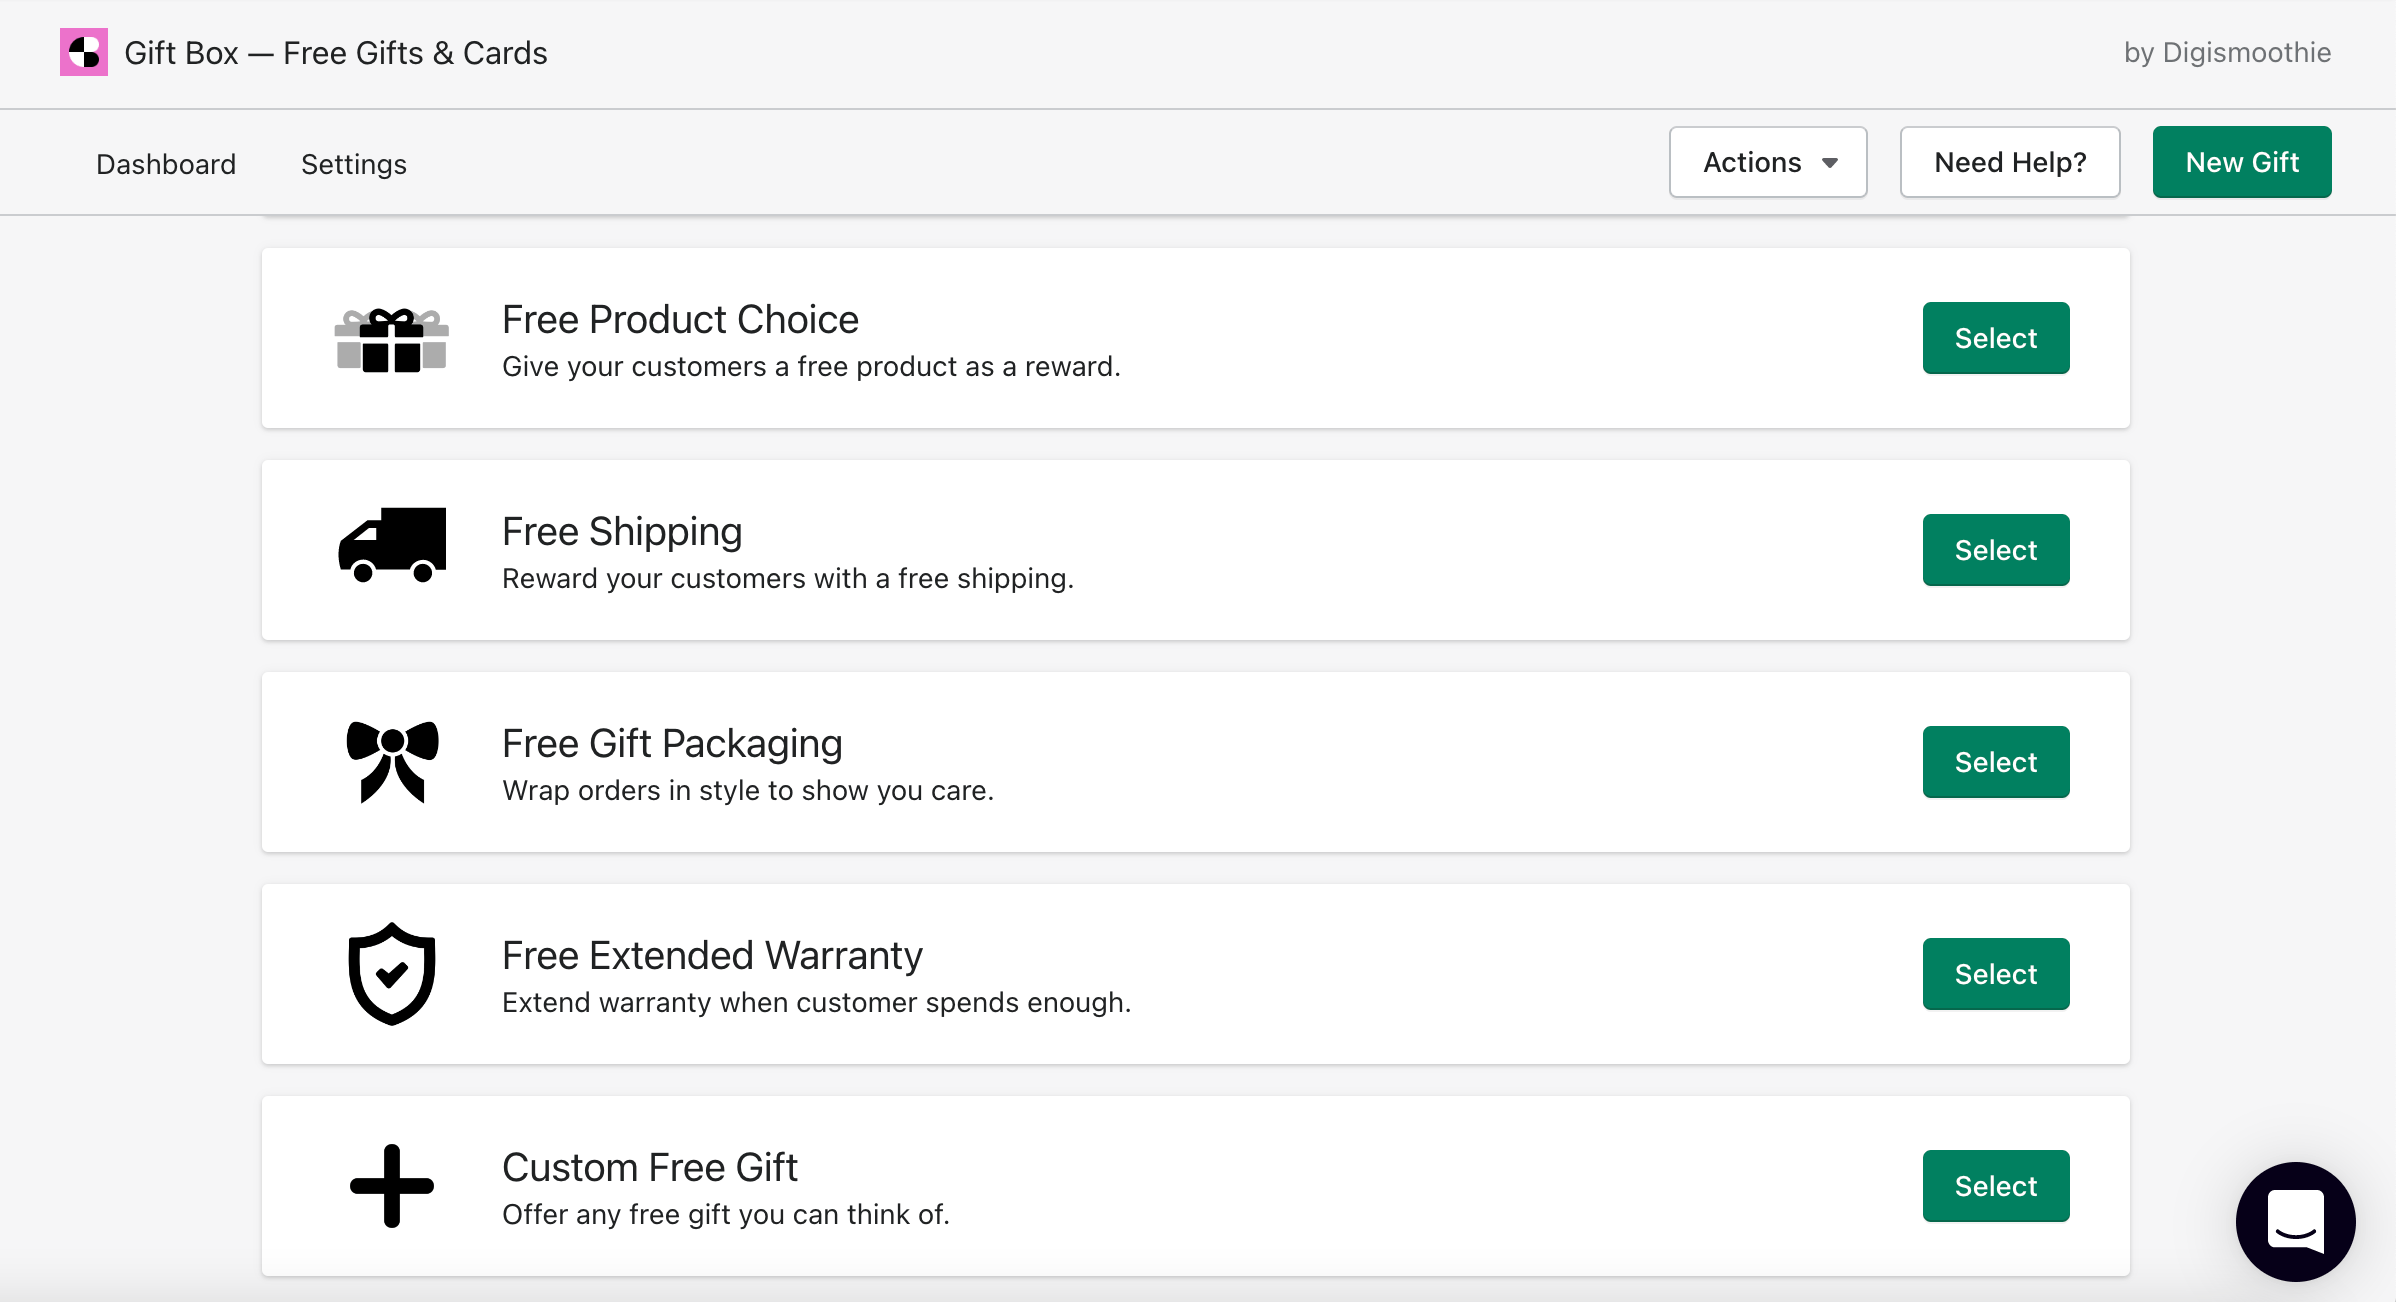Click the plus icon for Custom Free Gift

[x=391, y=1185]
